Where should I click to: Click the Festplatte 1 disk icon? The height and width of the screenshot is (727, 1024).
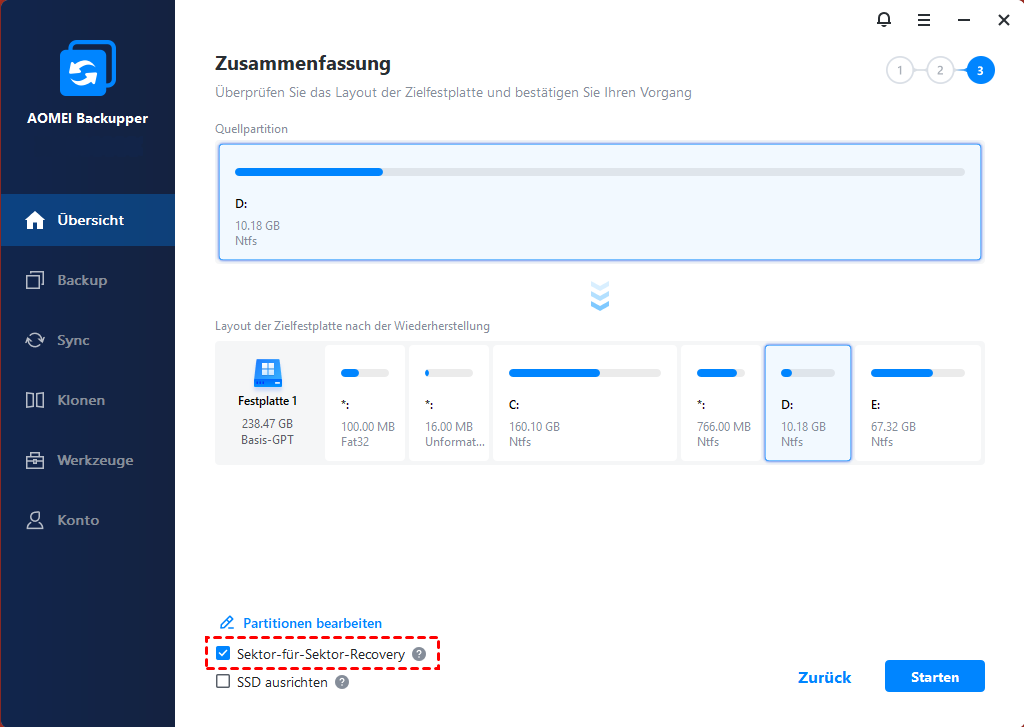[267, 374]
